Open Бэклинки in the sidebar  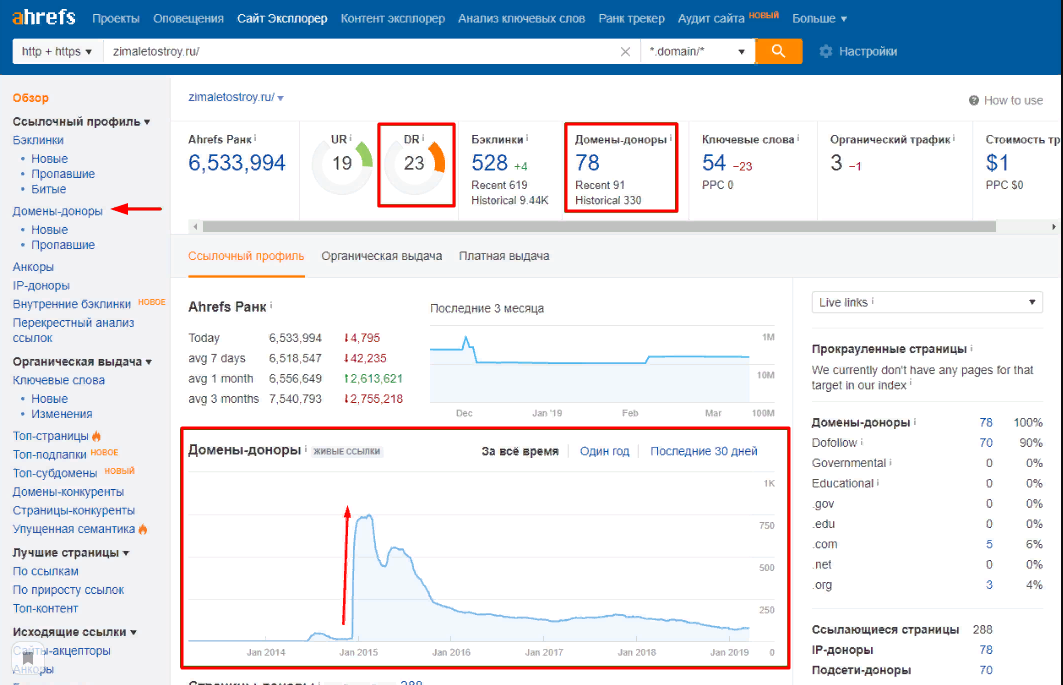point(38,140)
